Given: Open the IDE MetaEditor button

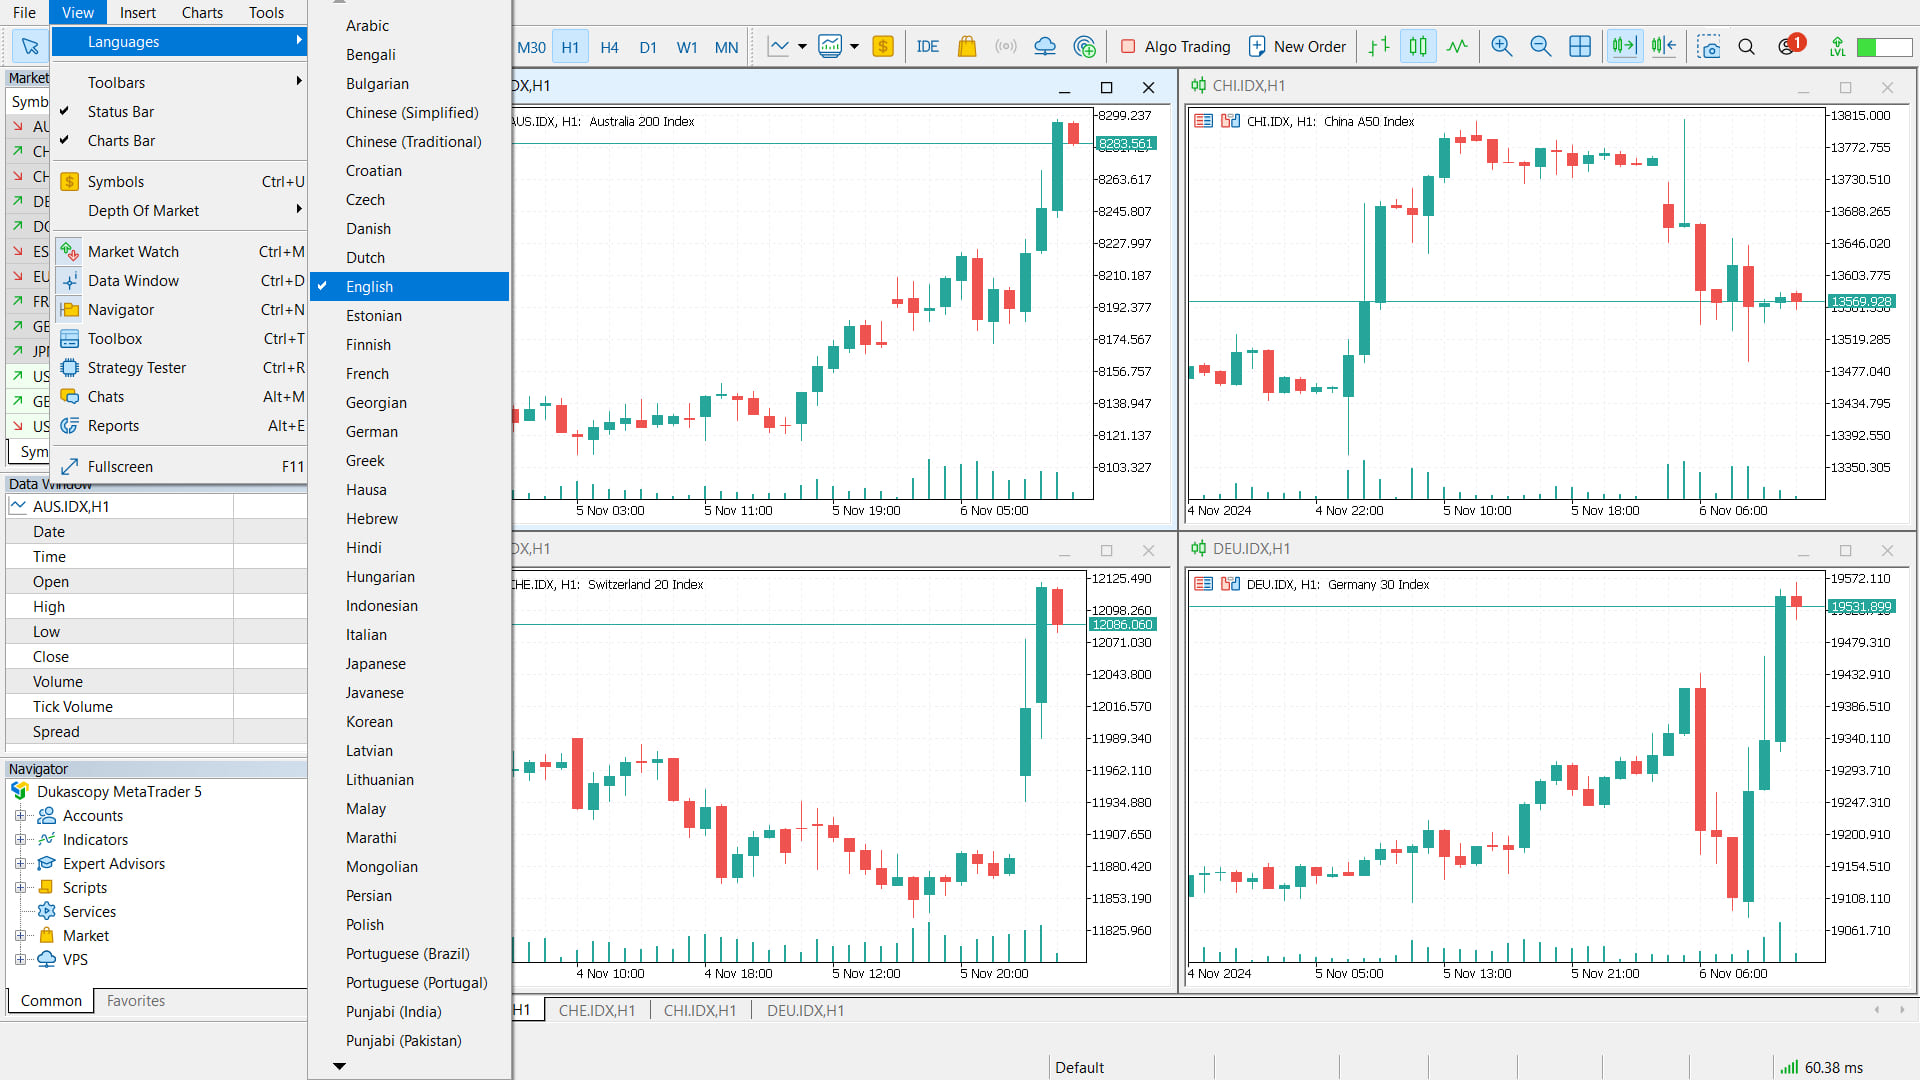Looking at the screenshot, I should pyautogui.click(x=928, y=46).
